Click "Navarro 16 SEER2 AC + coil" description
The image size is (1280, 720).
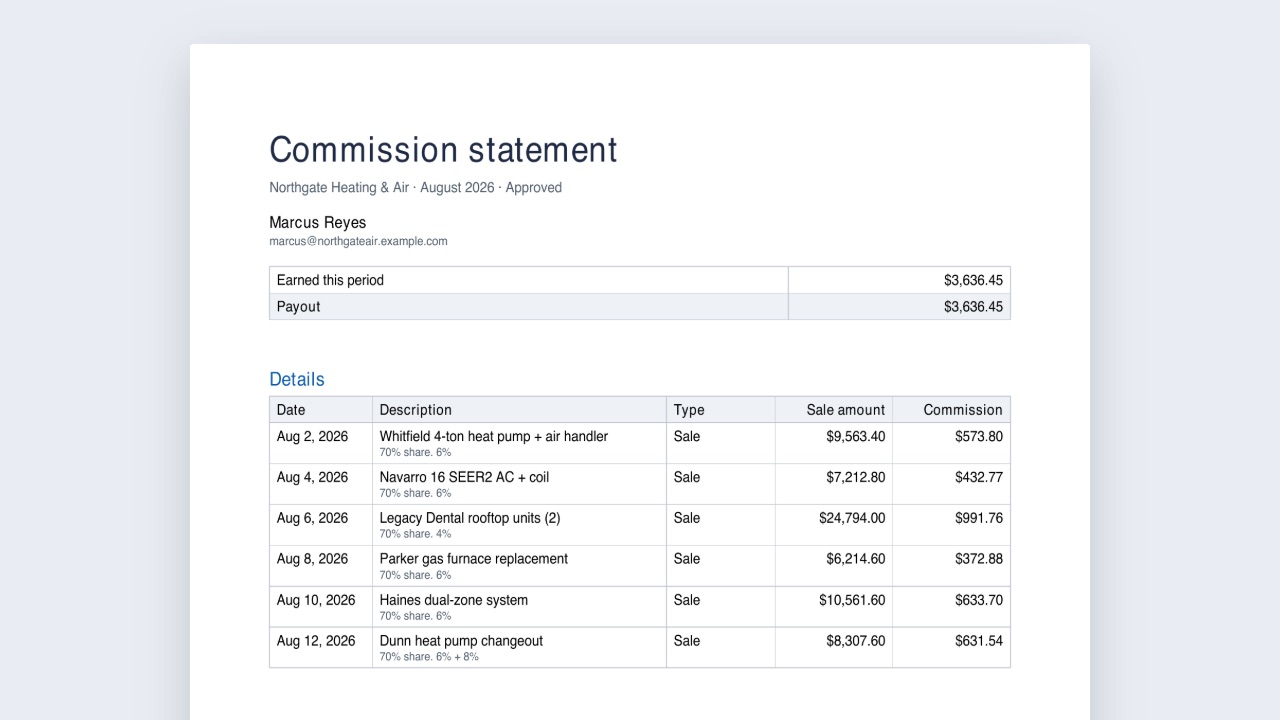click(464, 478)
